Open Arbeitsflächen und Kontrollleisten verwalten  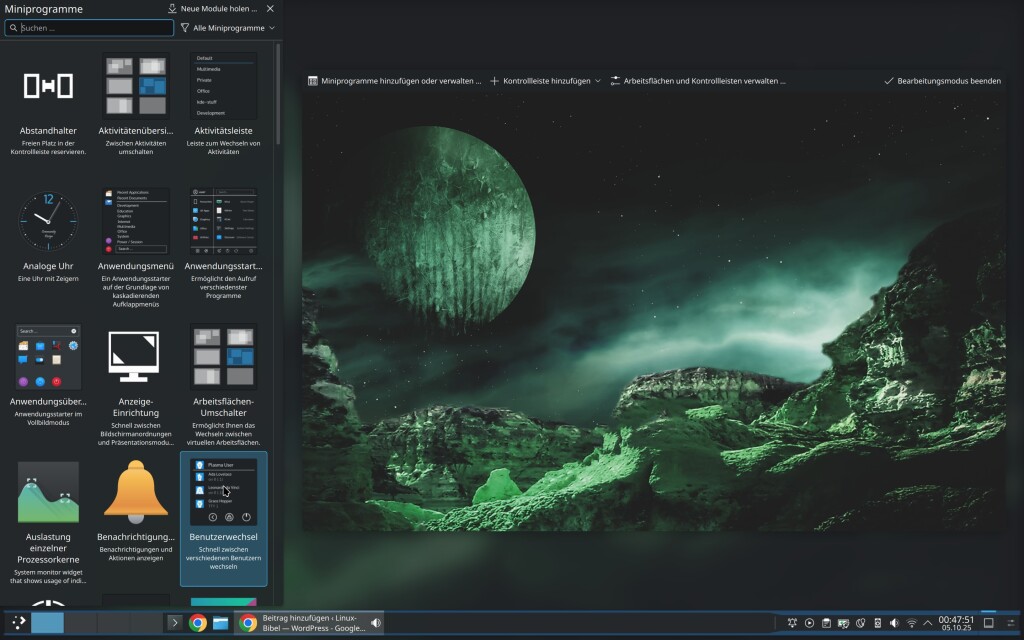pos(697,81)
